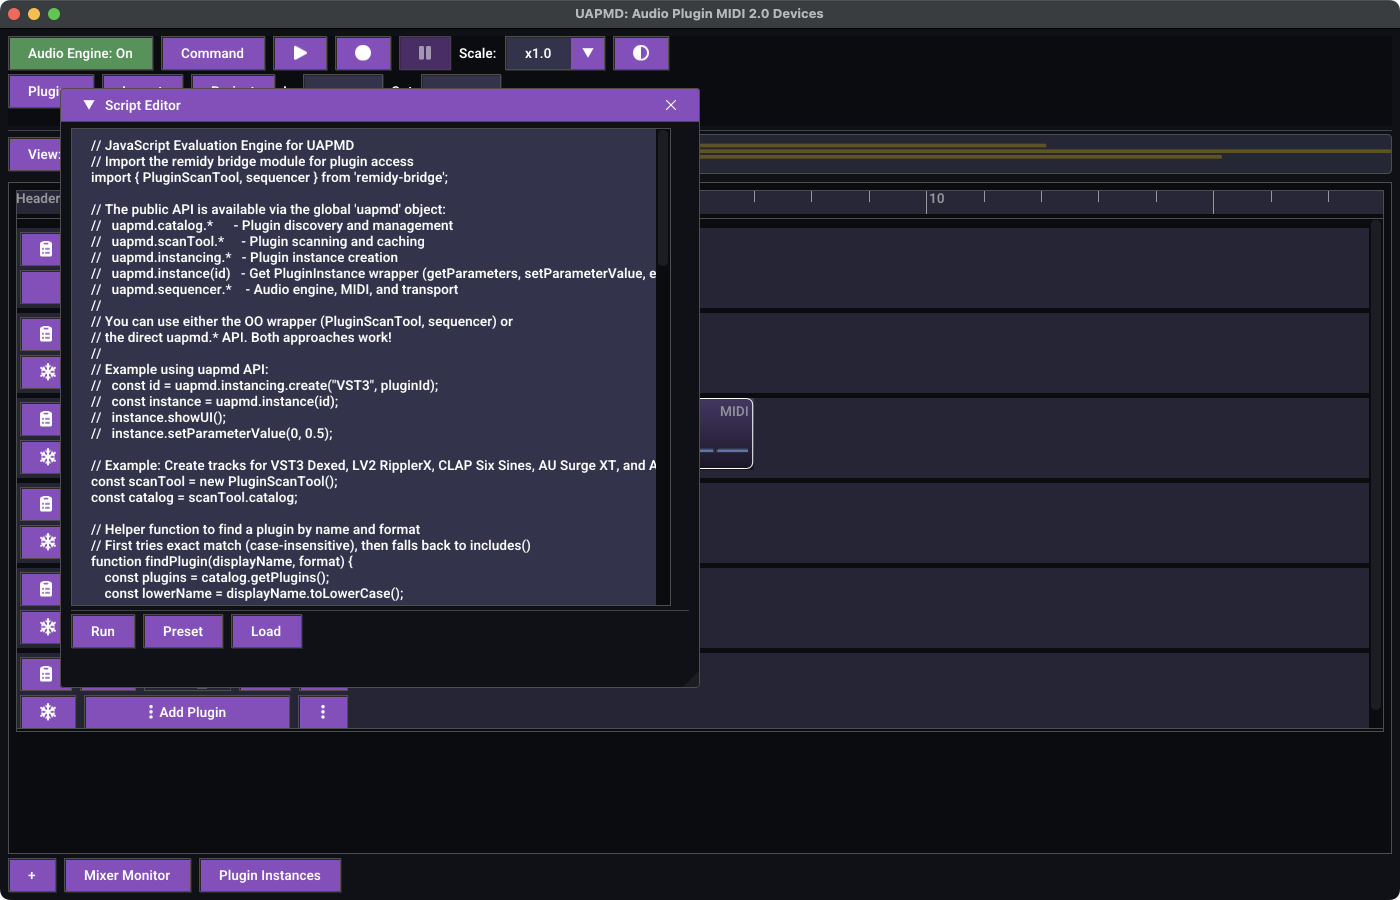Open the Mixer Monitor panel
The height and width of the screenshot is (900, 1400).
pos(127,875)
